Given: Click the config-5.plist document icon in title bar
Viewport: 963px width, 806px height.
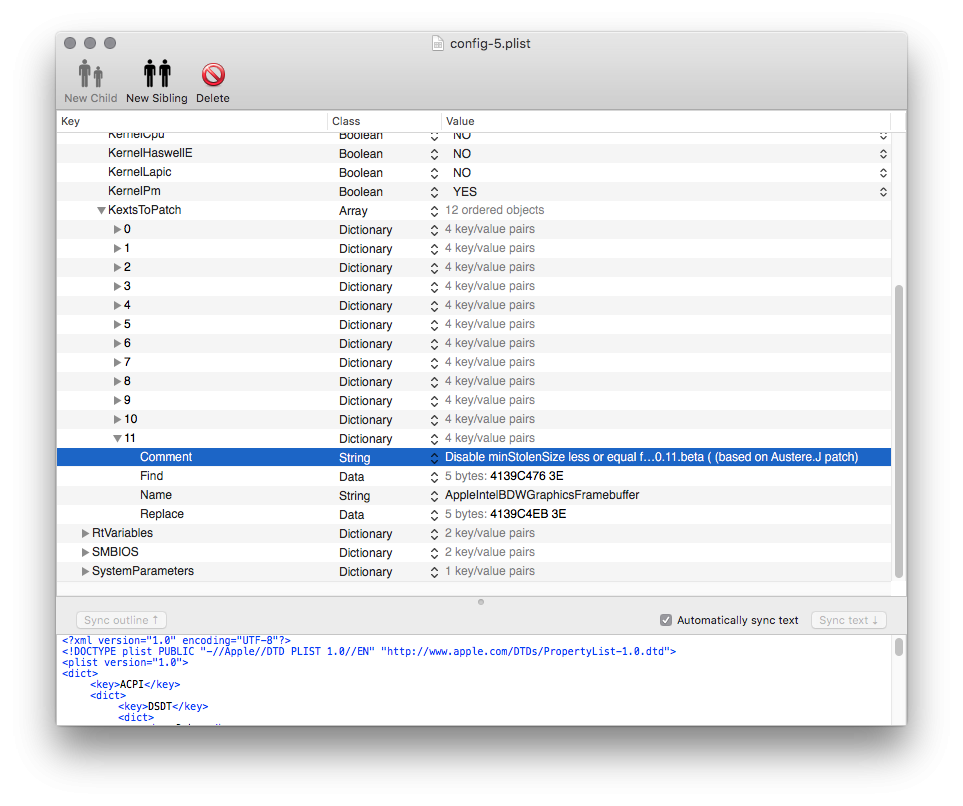Looking at the screenshot, I should (x=437, y=43).
